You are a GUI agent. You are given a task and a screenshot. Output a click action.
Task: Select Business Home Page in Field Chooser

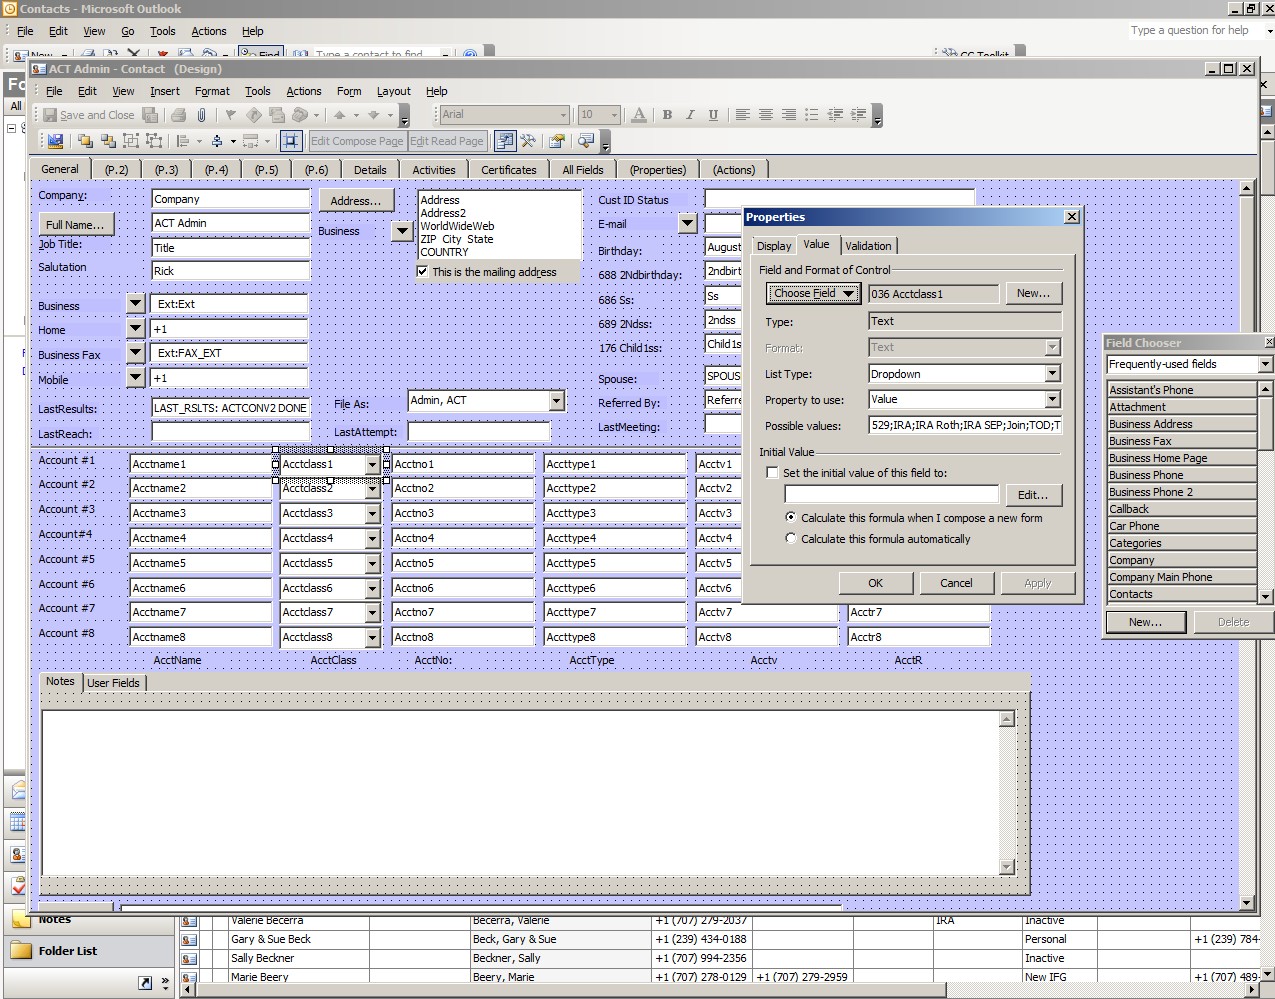[1182, 458]
